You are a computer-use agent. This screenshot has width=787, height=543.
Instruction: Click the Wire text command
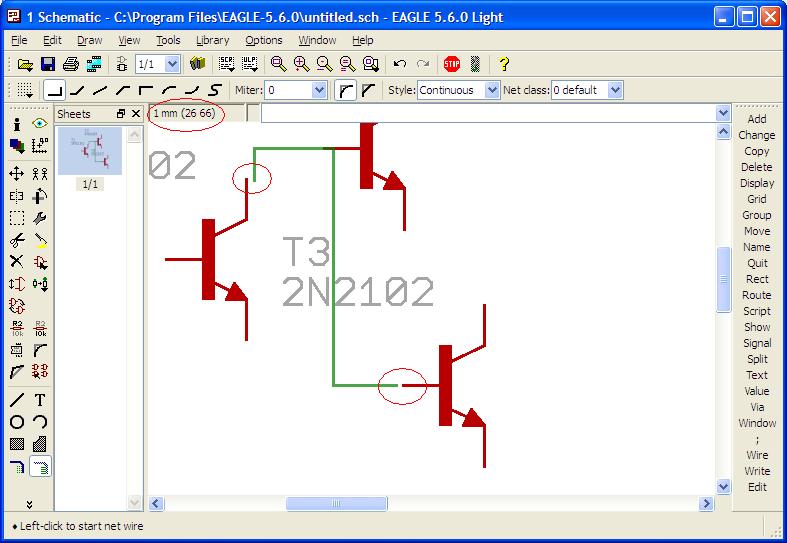pos(756,455)
